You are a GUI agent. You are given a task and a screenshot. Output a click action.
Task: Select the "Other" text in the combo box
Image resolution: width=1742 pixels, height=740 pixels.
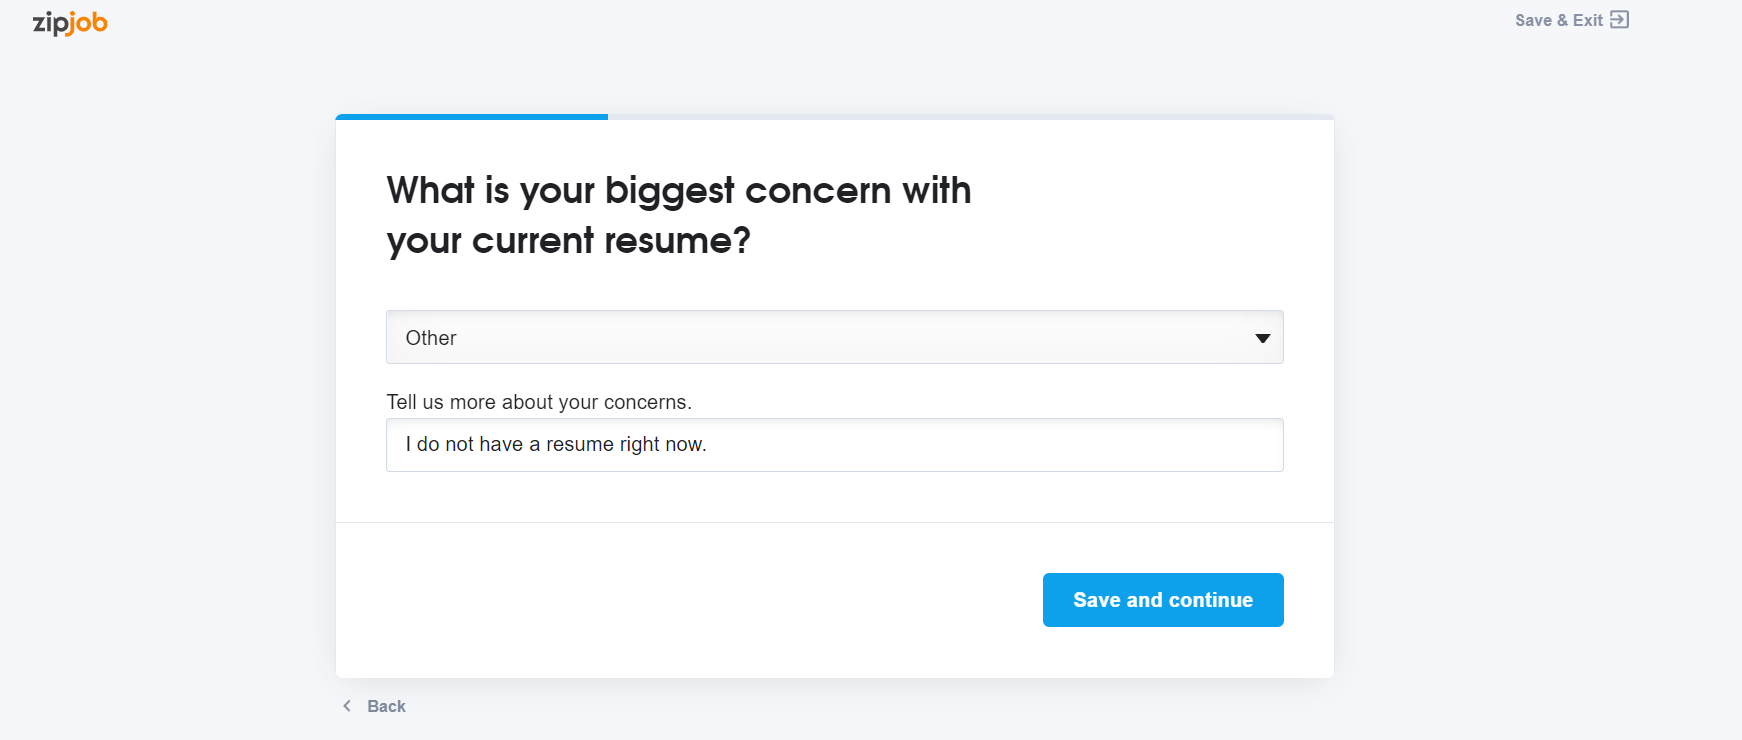coord(431,338)
